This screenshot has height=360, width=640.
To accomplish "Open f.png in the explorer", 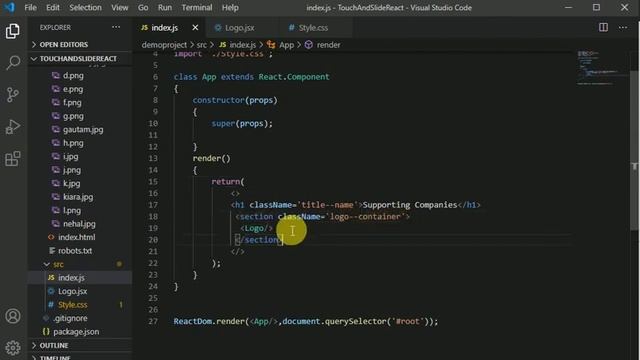I will tap(72, 102).
